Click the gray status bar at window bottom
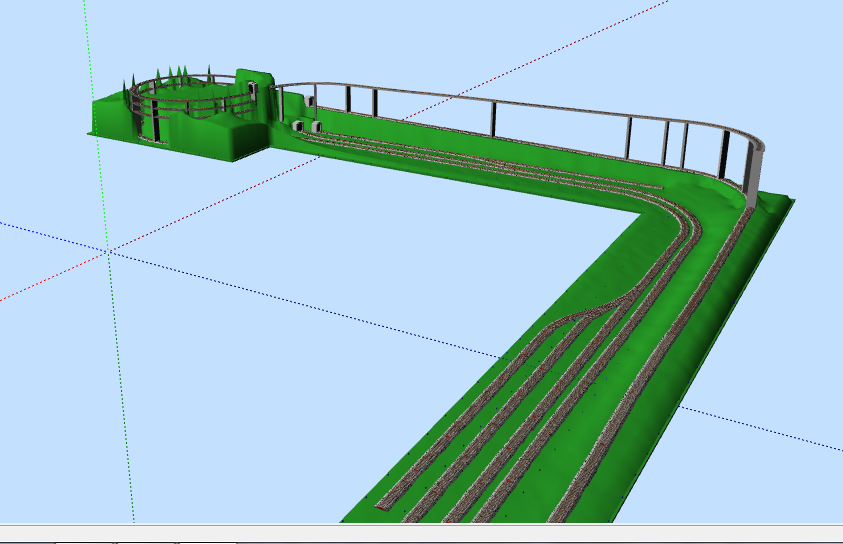 pyautogui.click(x=421, y=535)
